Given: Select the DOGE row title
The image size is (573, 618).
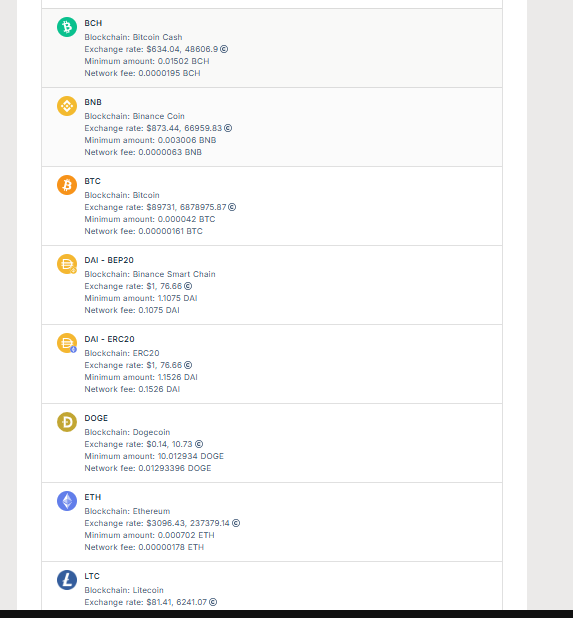Looking at the screenshot, I should pos(96,418).
